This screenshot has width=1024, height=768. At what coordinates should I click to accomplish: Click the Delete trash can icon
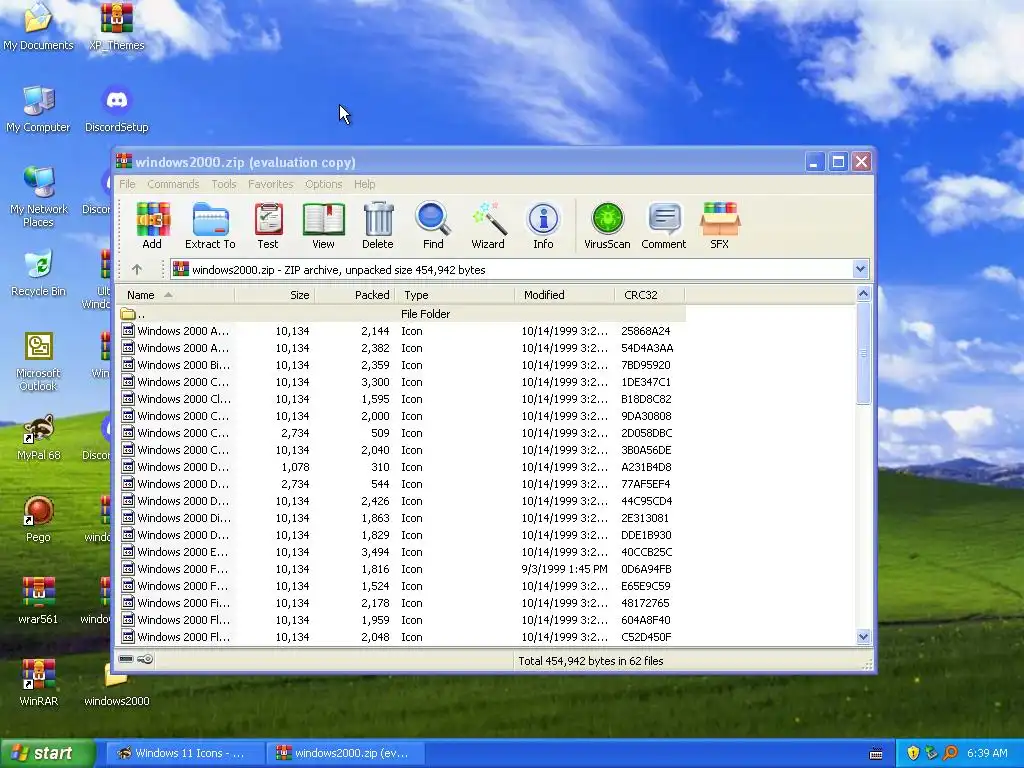point(377,226)
